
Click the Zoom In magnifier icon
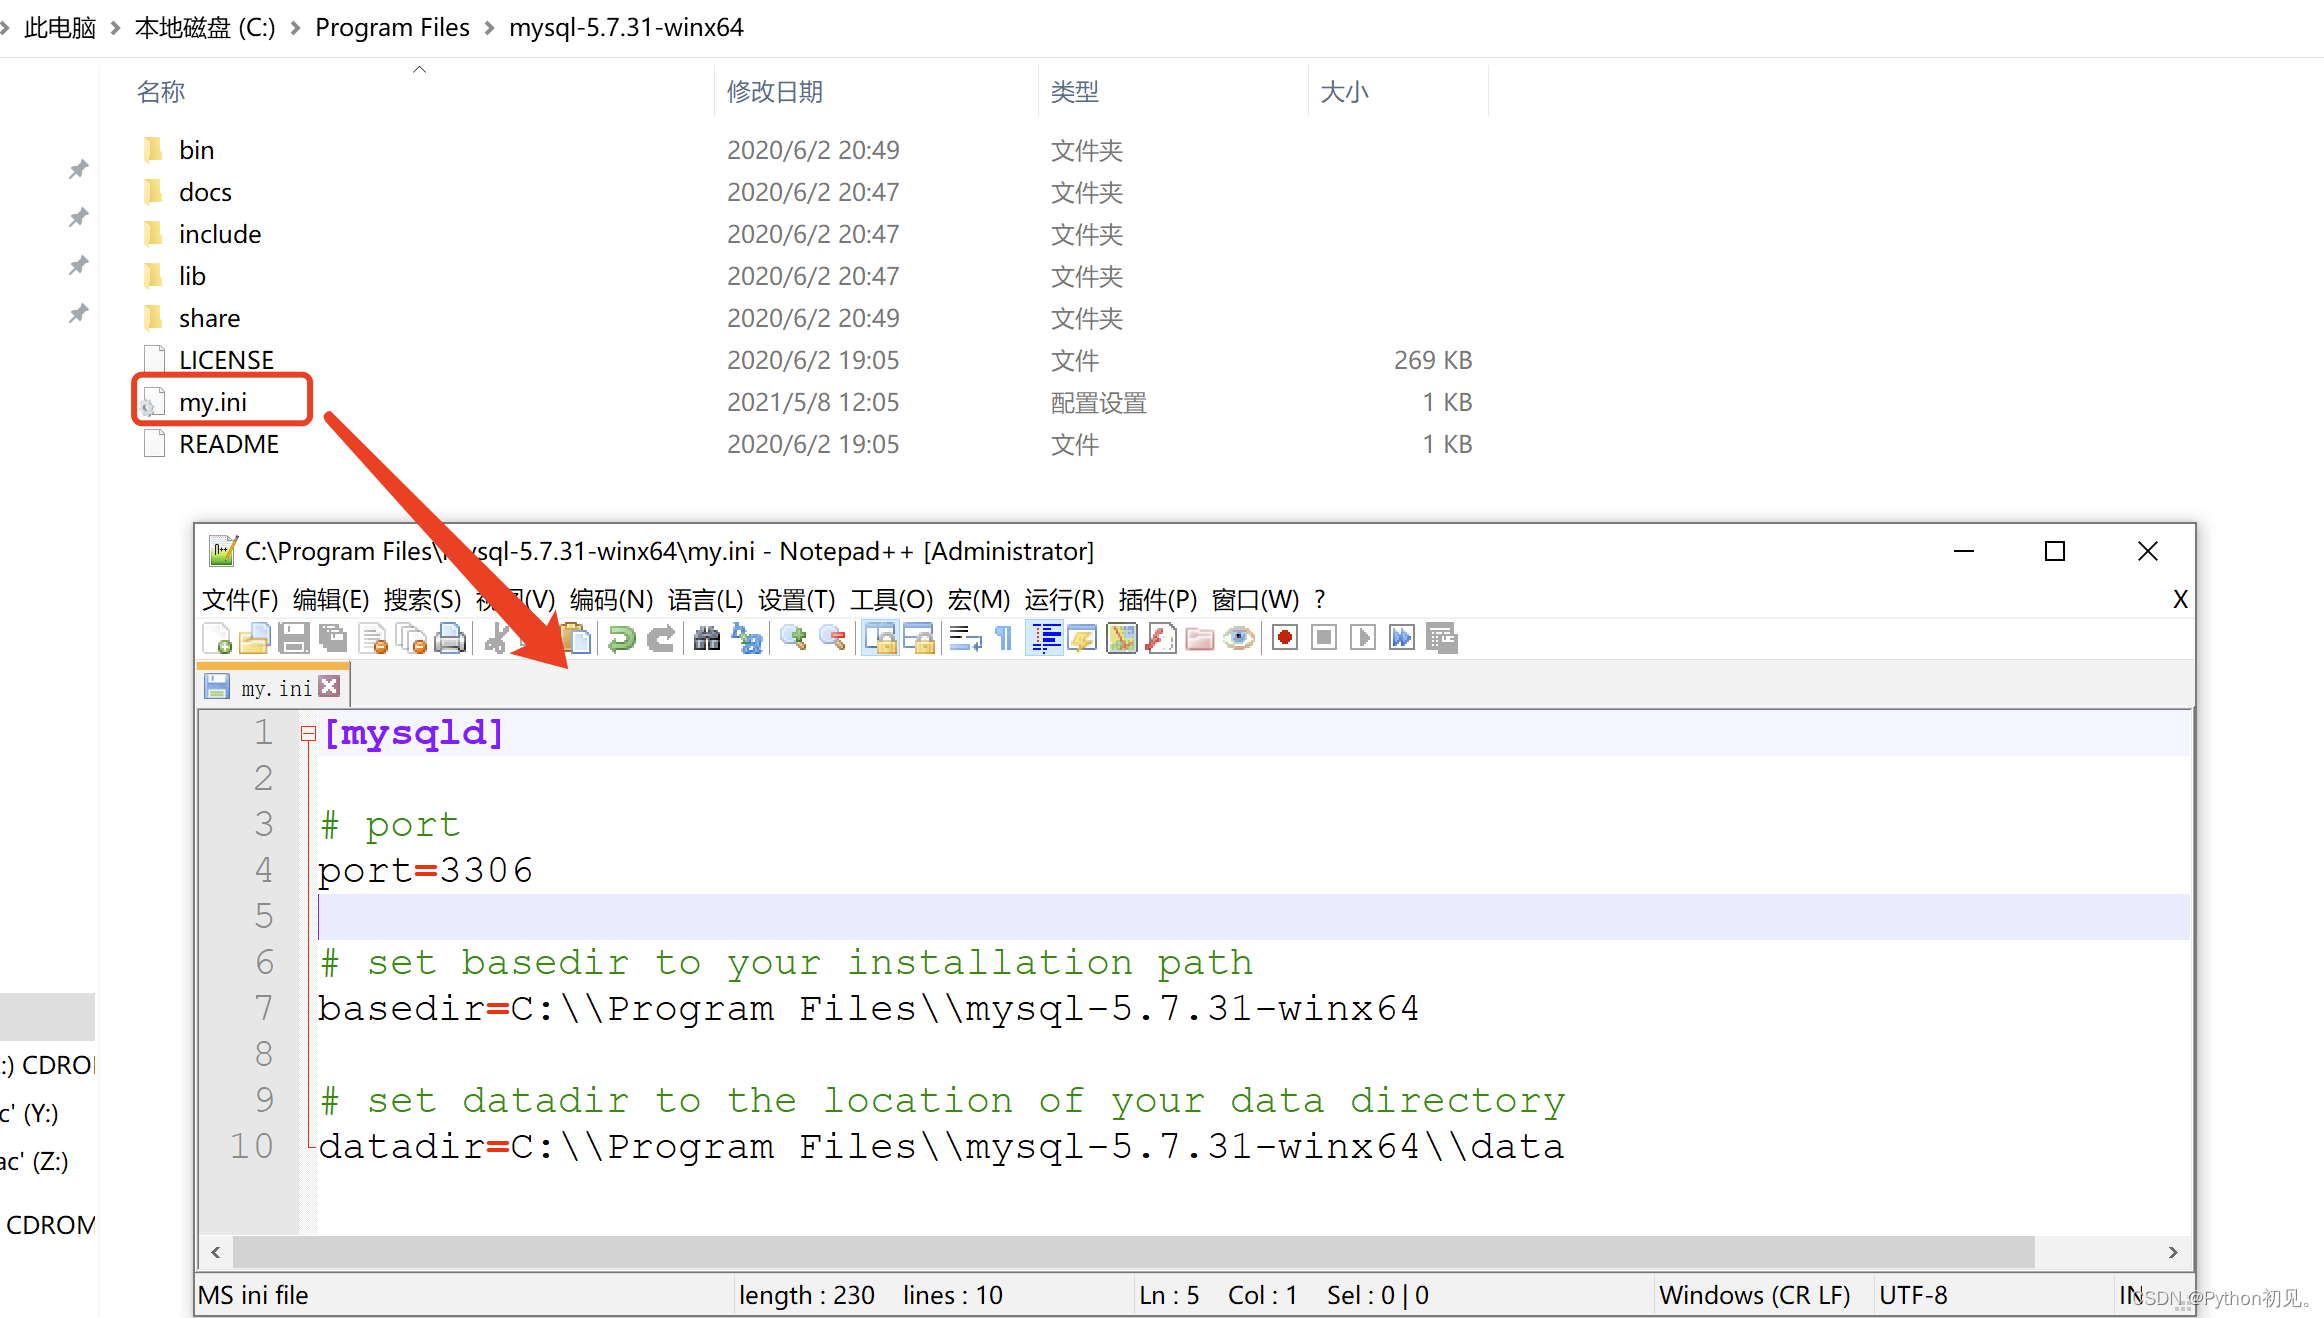tap(793, 638)
